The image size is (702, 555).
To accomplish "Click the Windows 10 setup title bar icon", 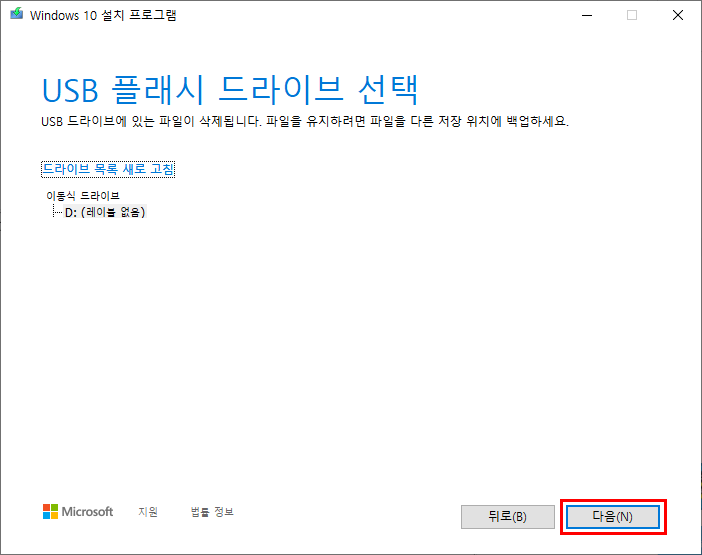I will (17, 14).
